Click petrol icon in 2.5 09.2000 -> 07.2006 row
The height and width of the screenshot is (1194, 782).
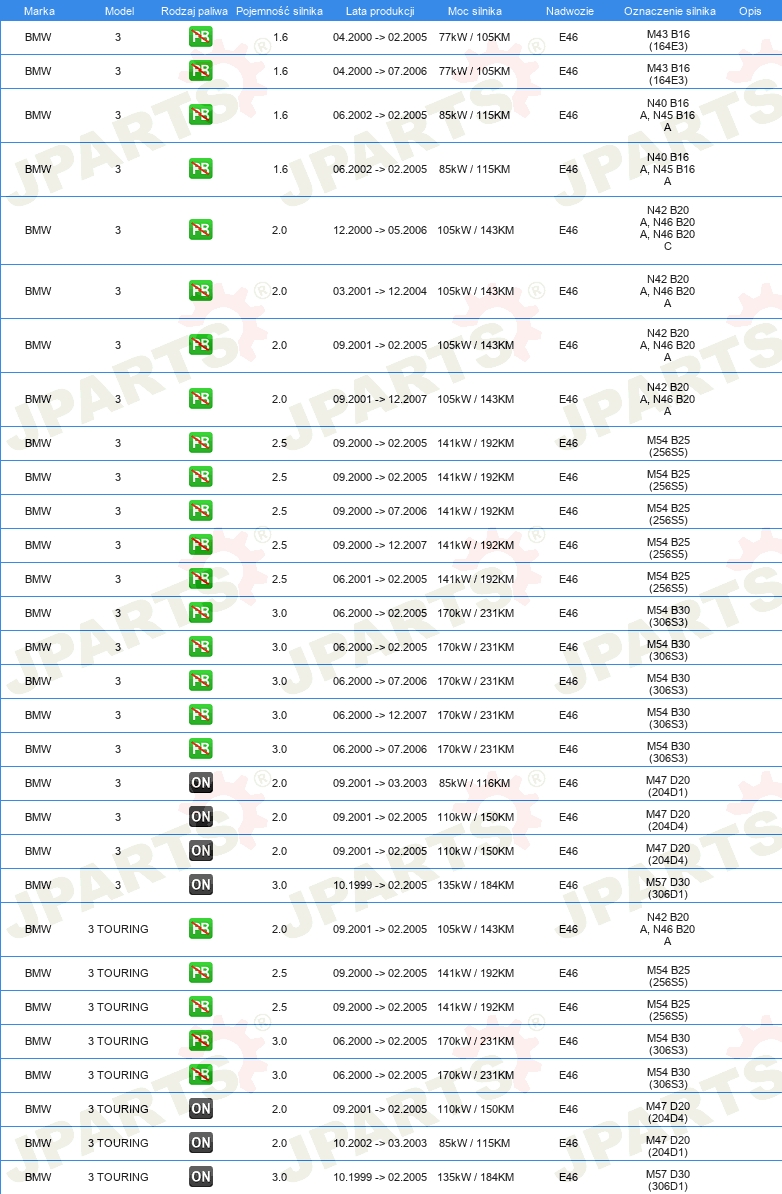[200, 511]
